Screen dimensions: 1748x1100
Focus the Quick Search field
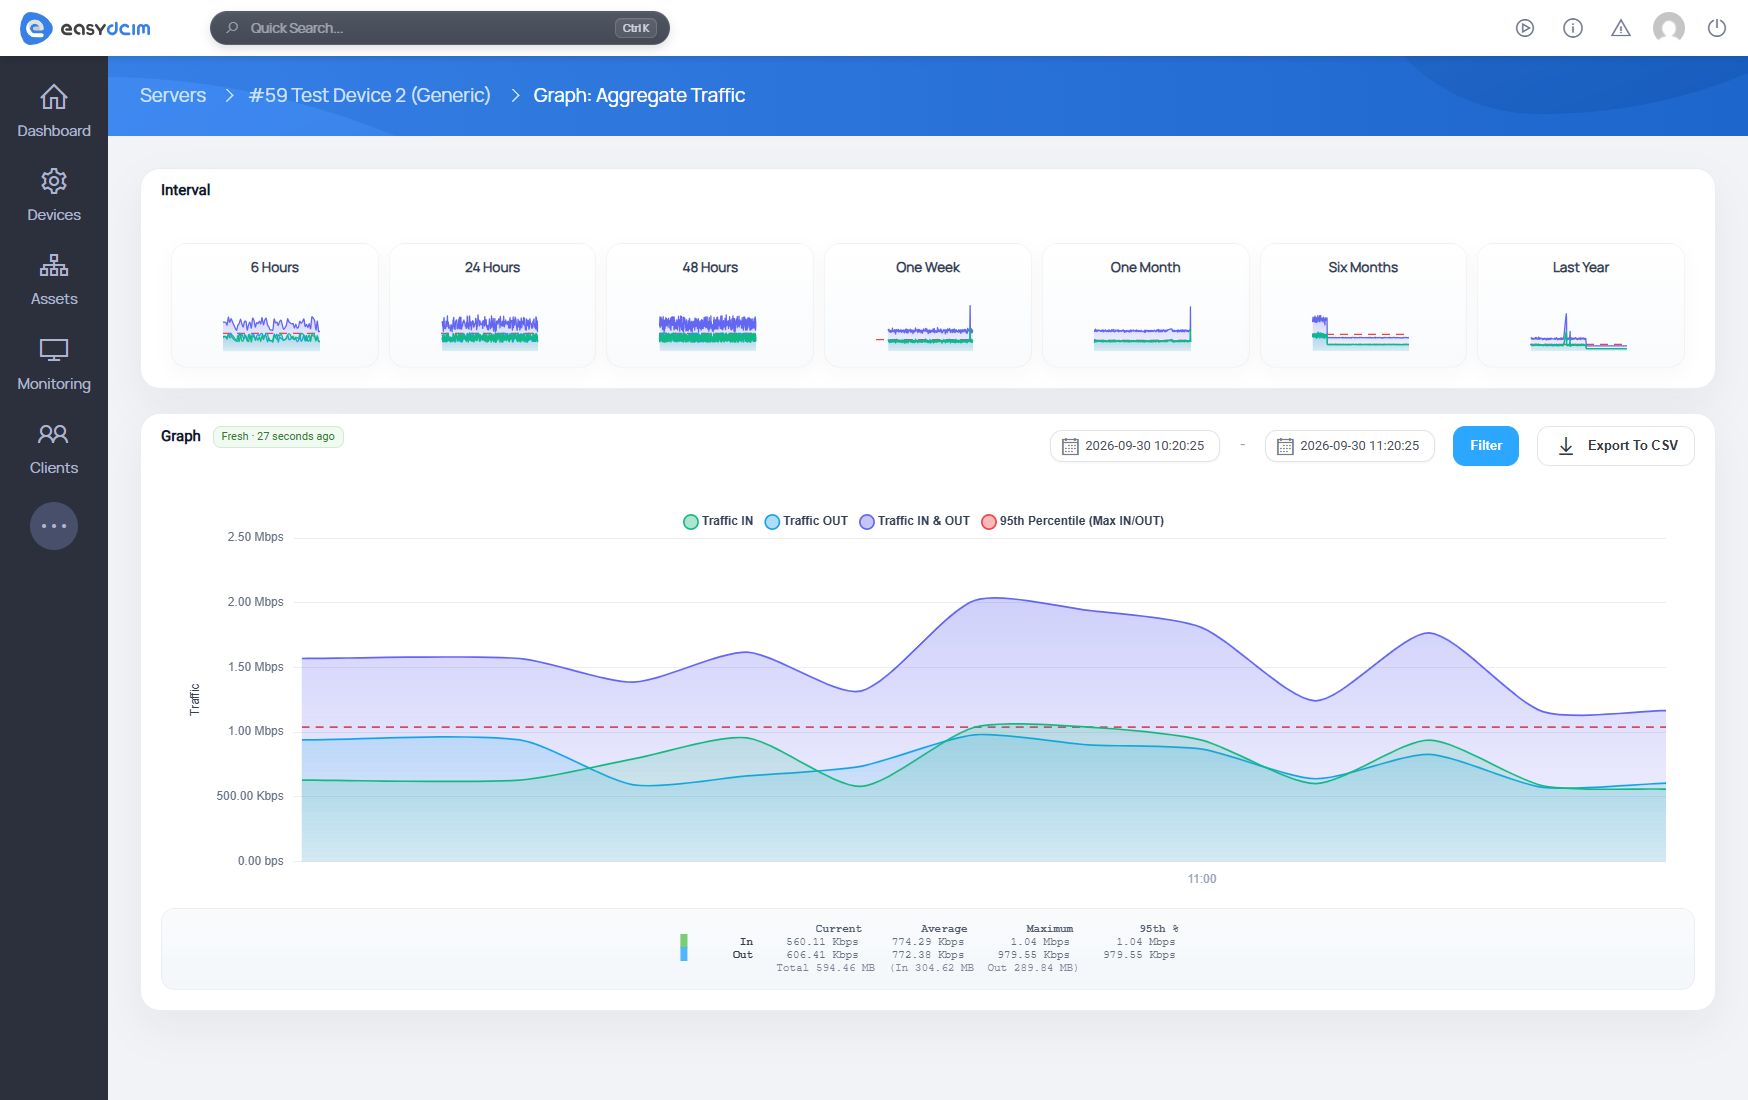pos(440,28)
